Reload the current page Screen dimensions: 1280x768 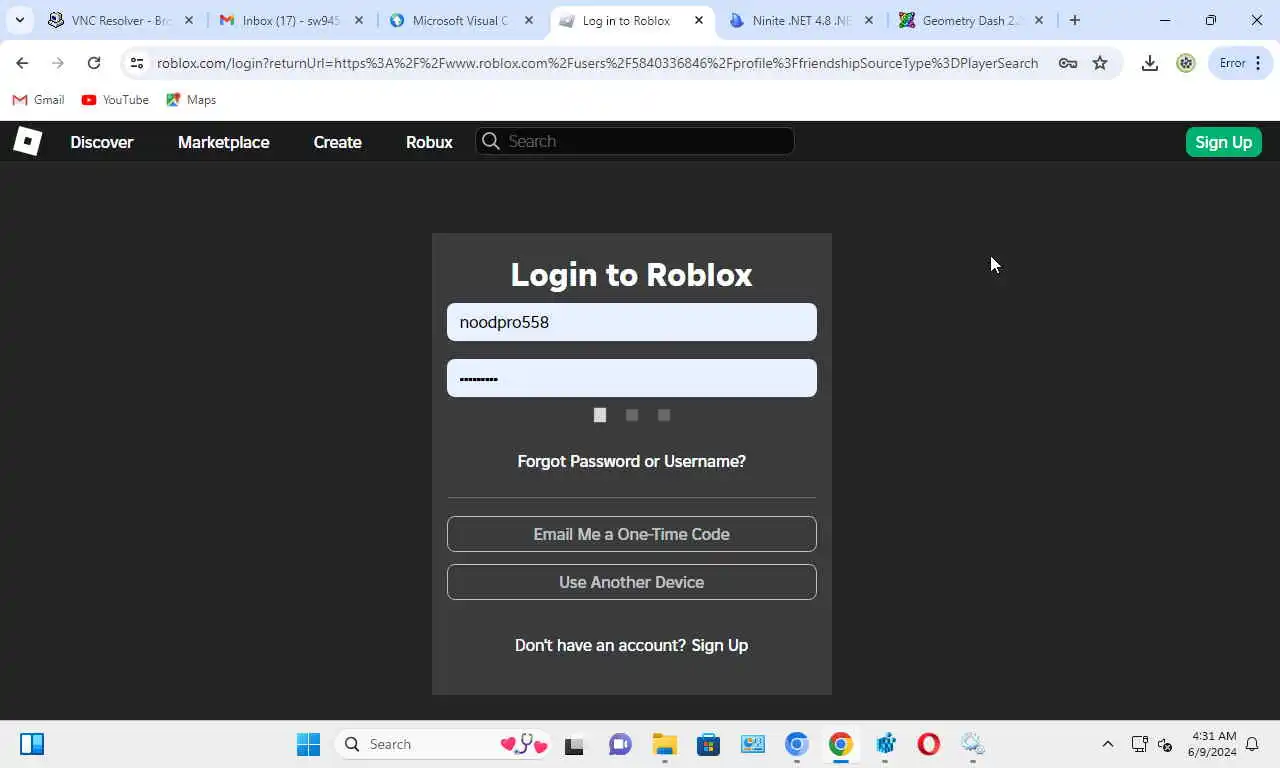tap(94, 63)
